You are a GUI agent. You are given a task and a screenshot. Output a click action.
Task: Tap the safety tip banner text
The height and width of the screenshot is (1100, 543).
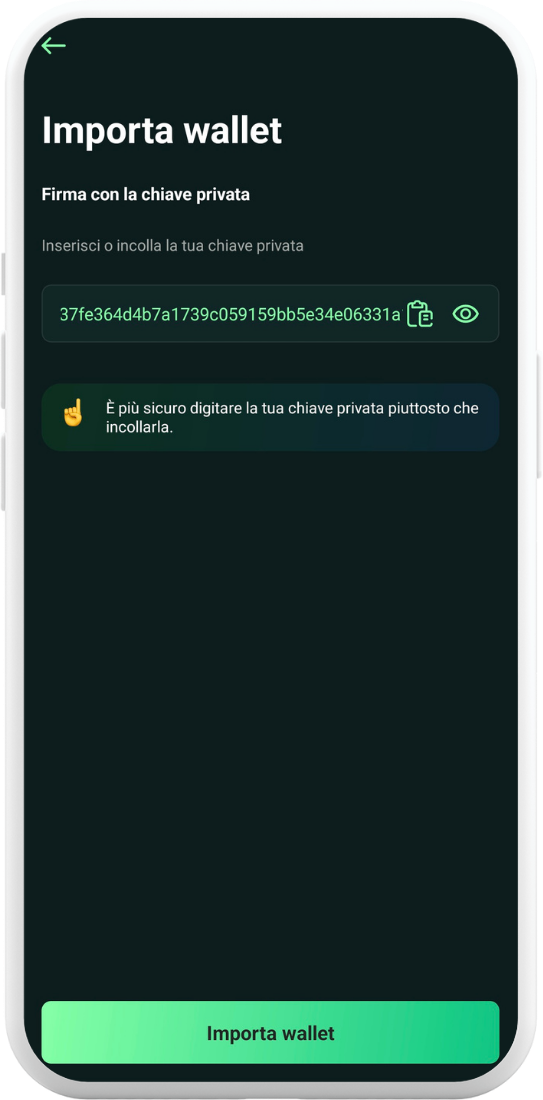click(292, 417)
